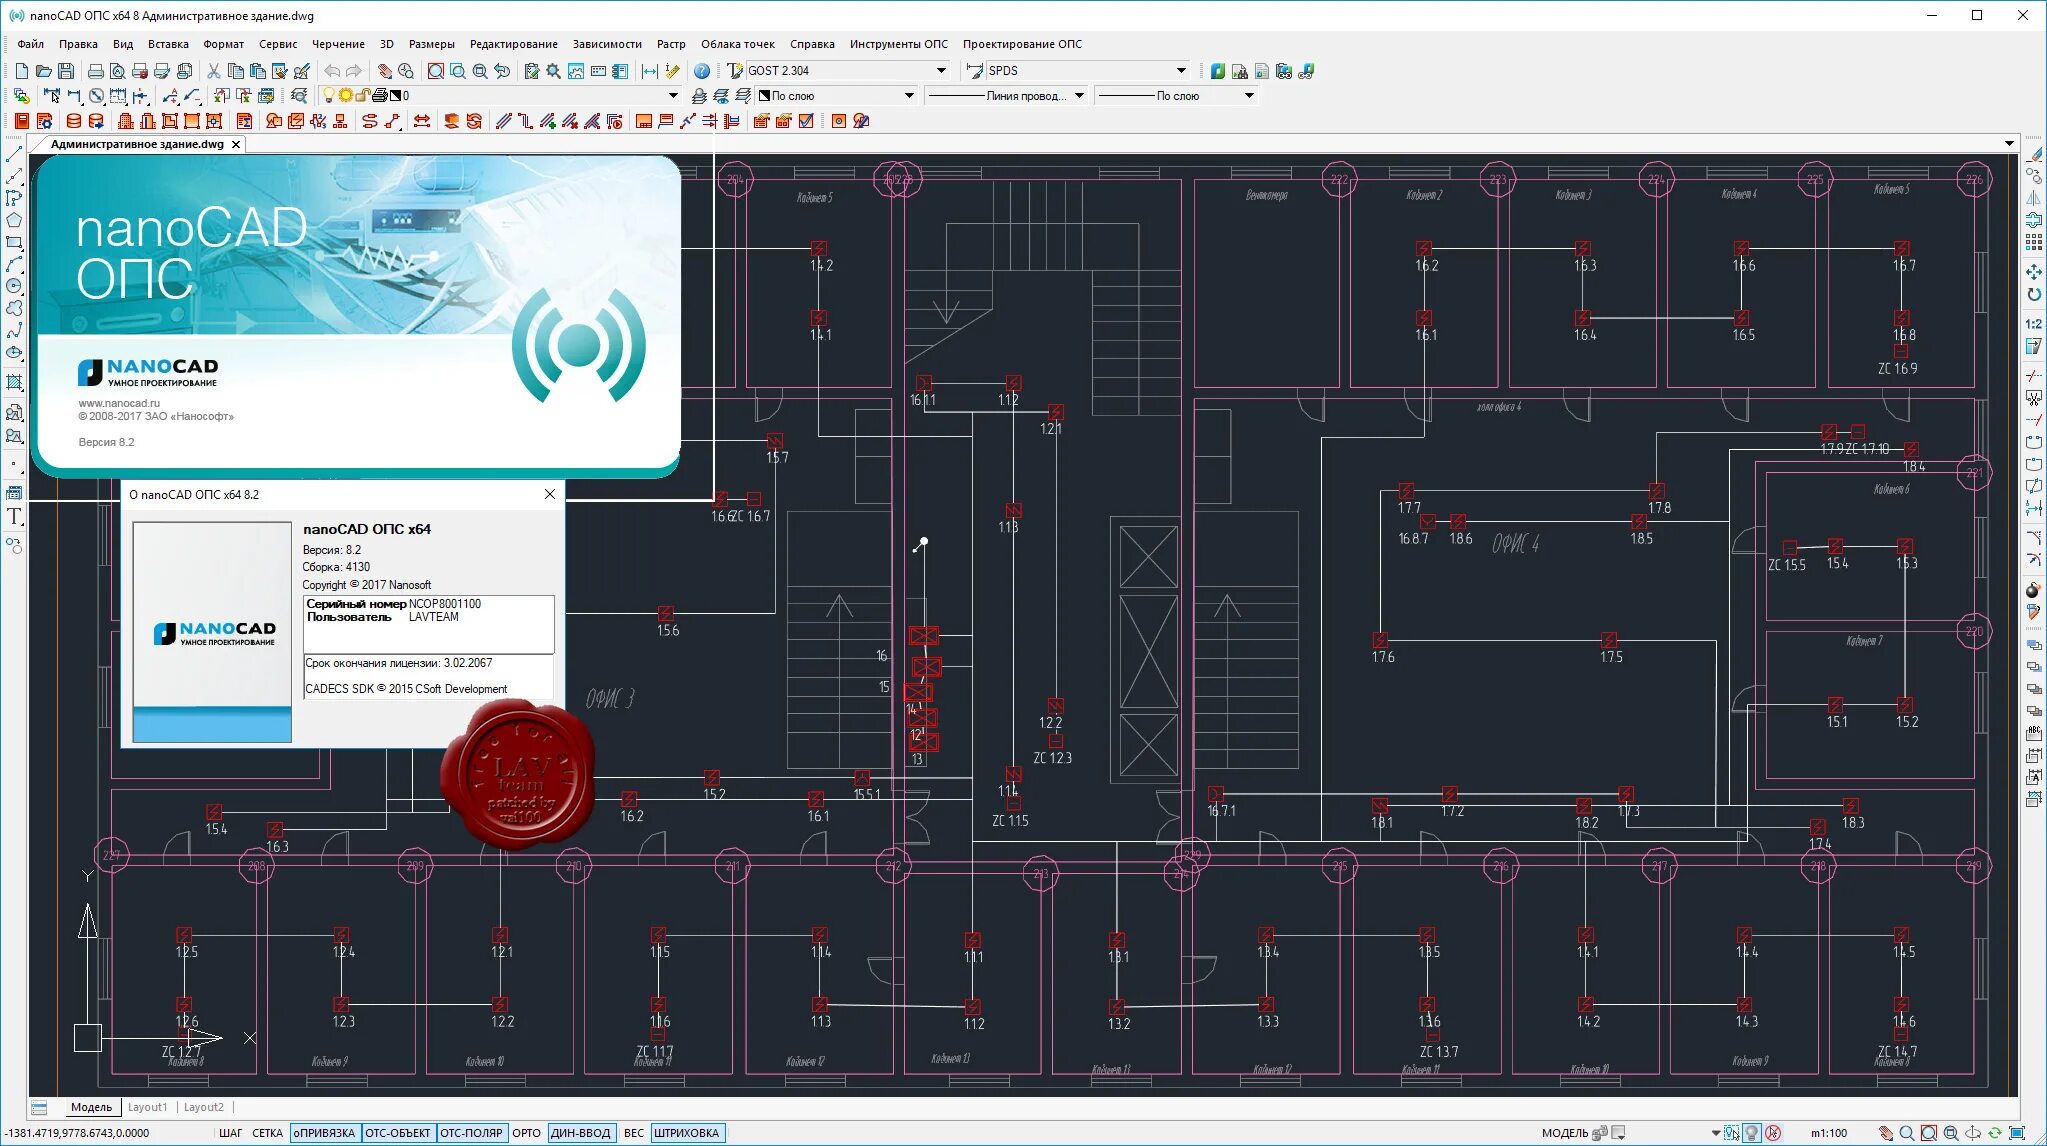
Task: Click the layer 0 color square swatch
Action: [396, 96]
